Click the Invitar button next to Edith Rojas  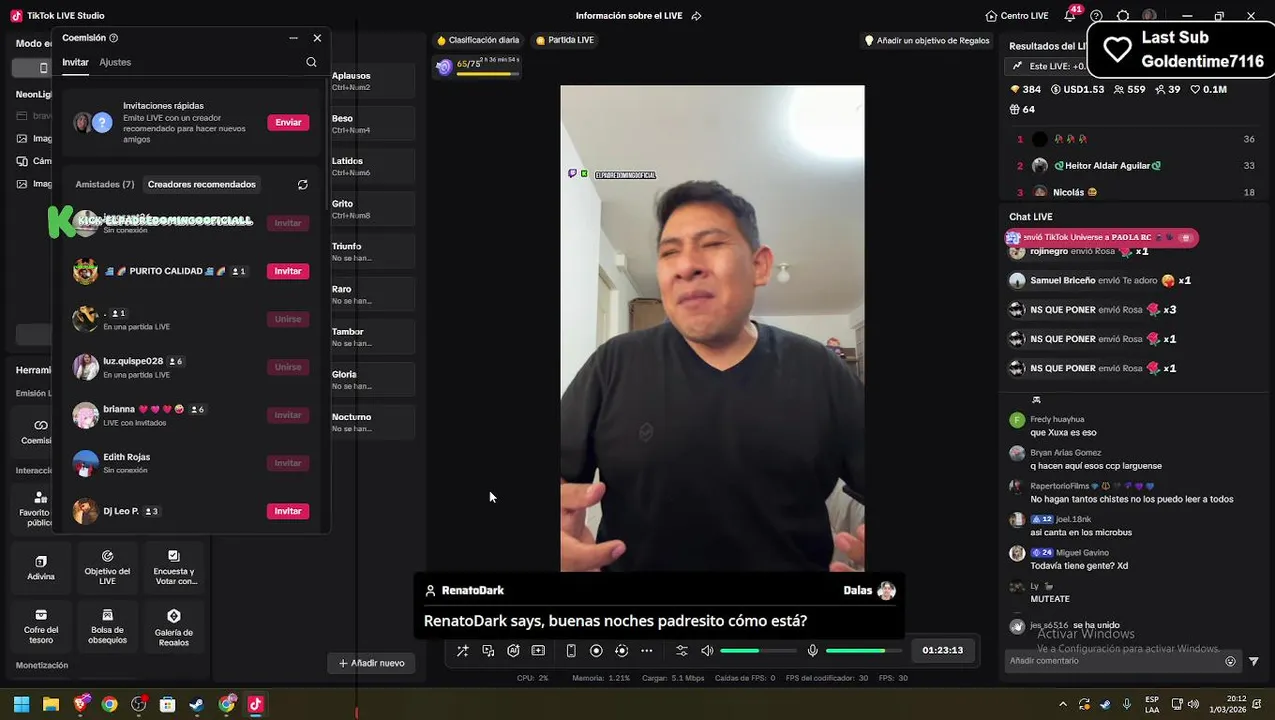288,463
